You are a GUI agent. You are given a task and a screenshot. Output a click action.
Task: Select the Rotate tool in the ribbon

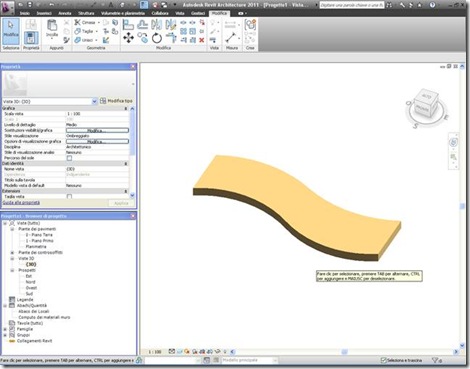[x=157, y=38]
